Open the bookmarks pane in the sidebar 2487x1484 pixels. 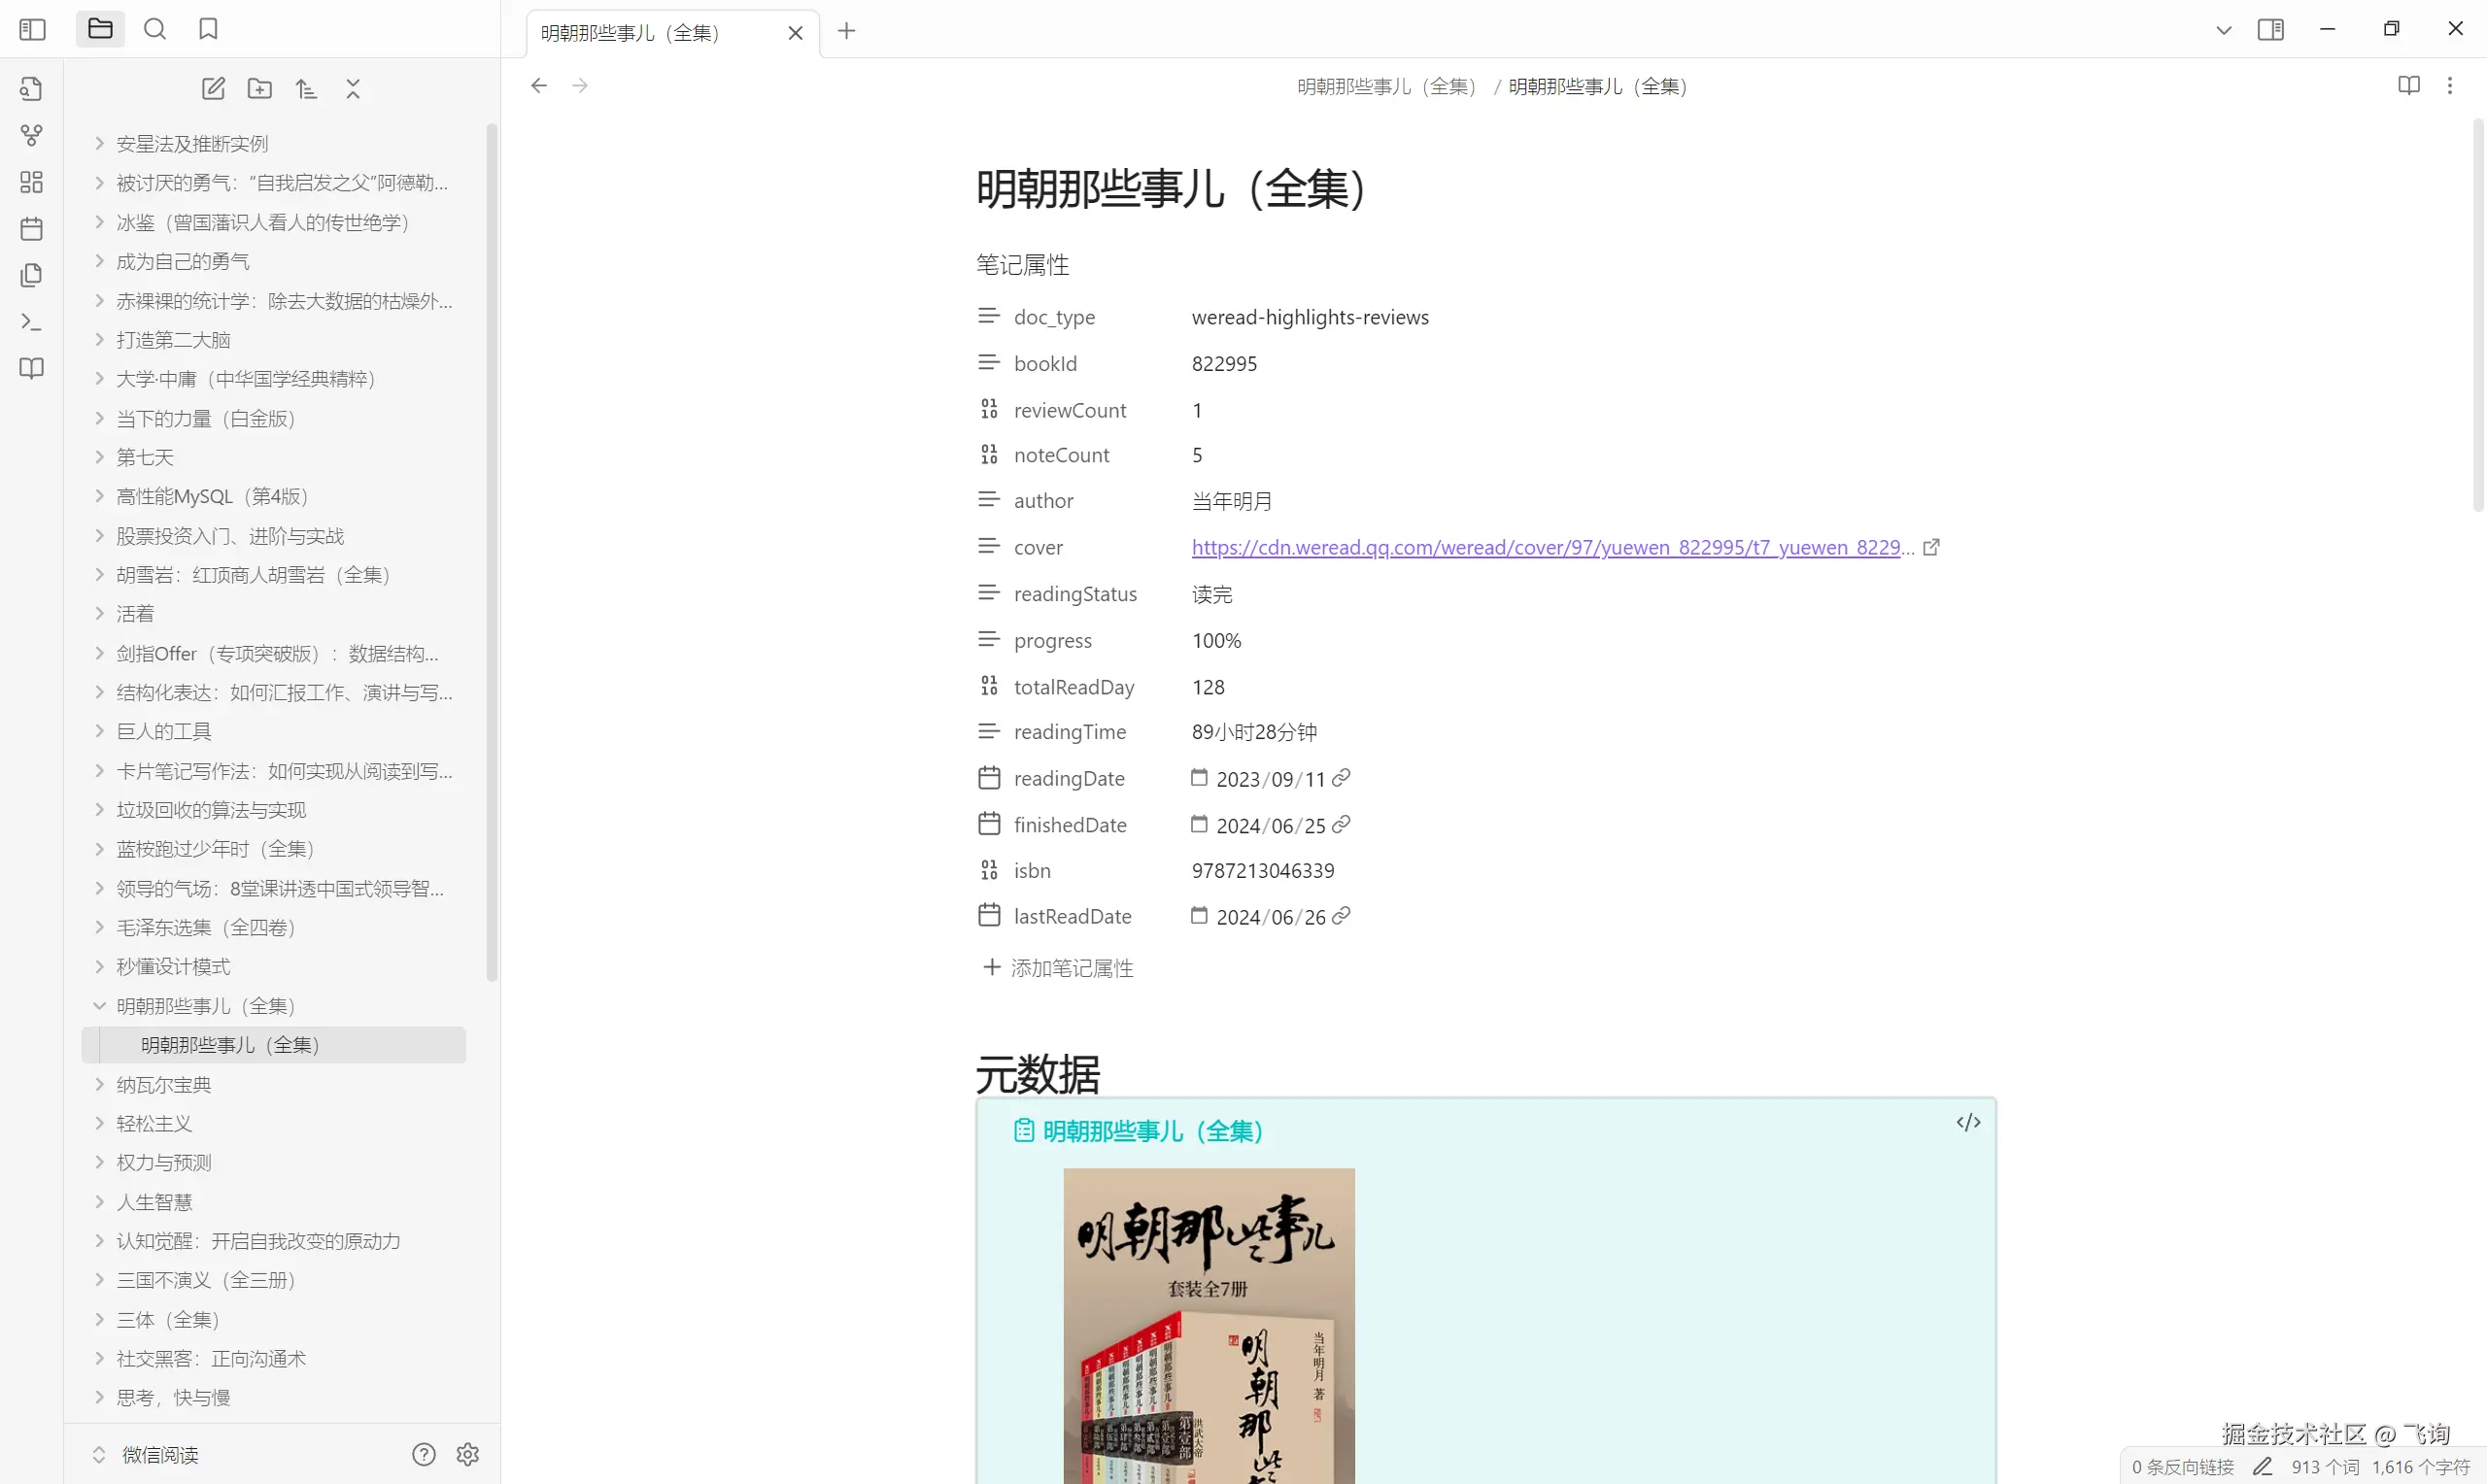(x=208, y=29)
